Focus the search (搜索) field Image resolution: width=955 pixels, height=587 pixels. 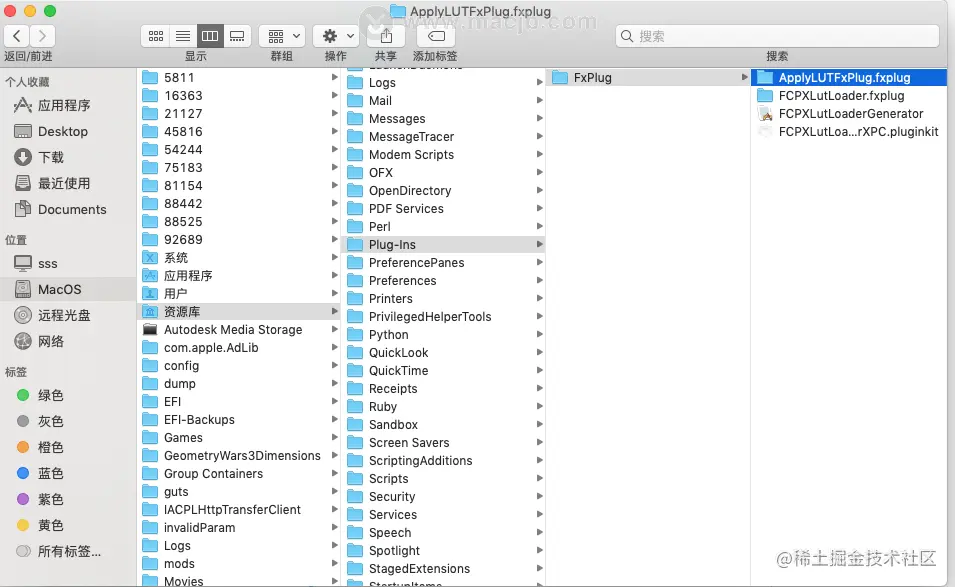(x=777, y=36)
